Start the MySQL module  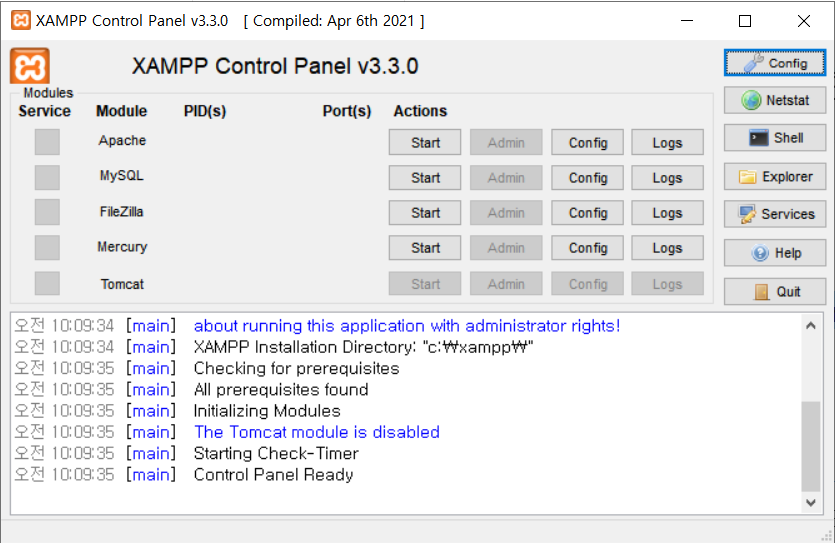click(425, 177)
